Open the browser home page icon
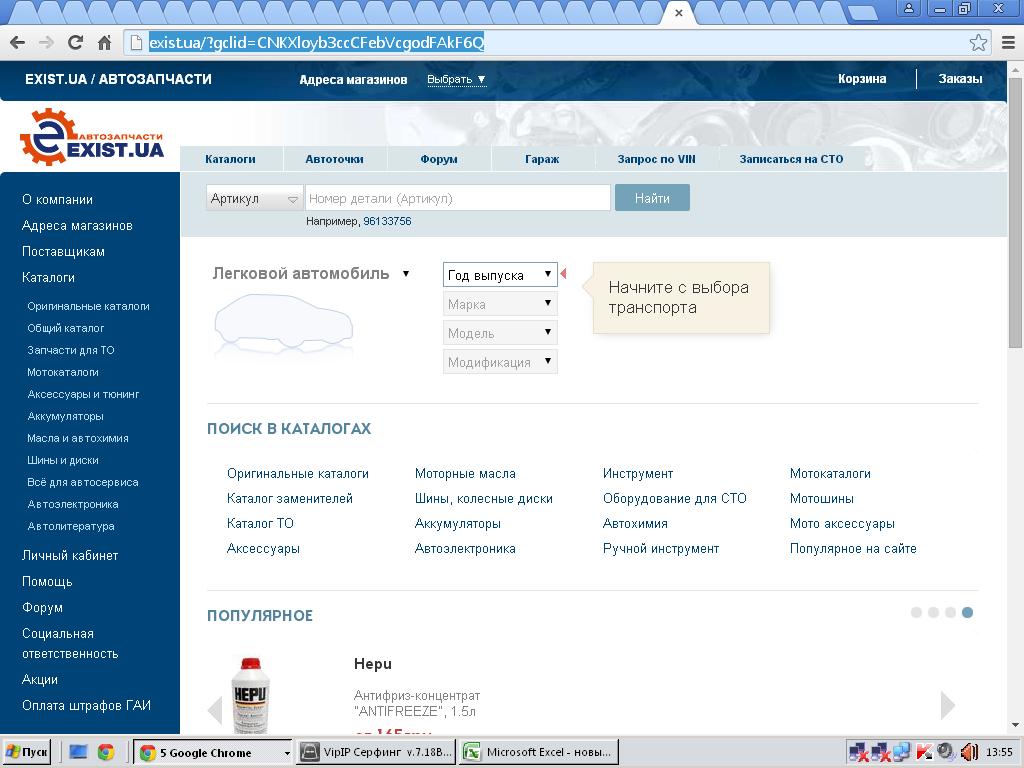Viewport: 1024px width, 768px height. tap(104, 43)
